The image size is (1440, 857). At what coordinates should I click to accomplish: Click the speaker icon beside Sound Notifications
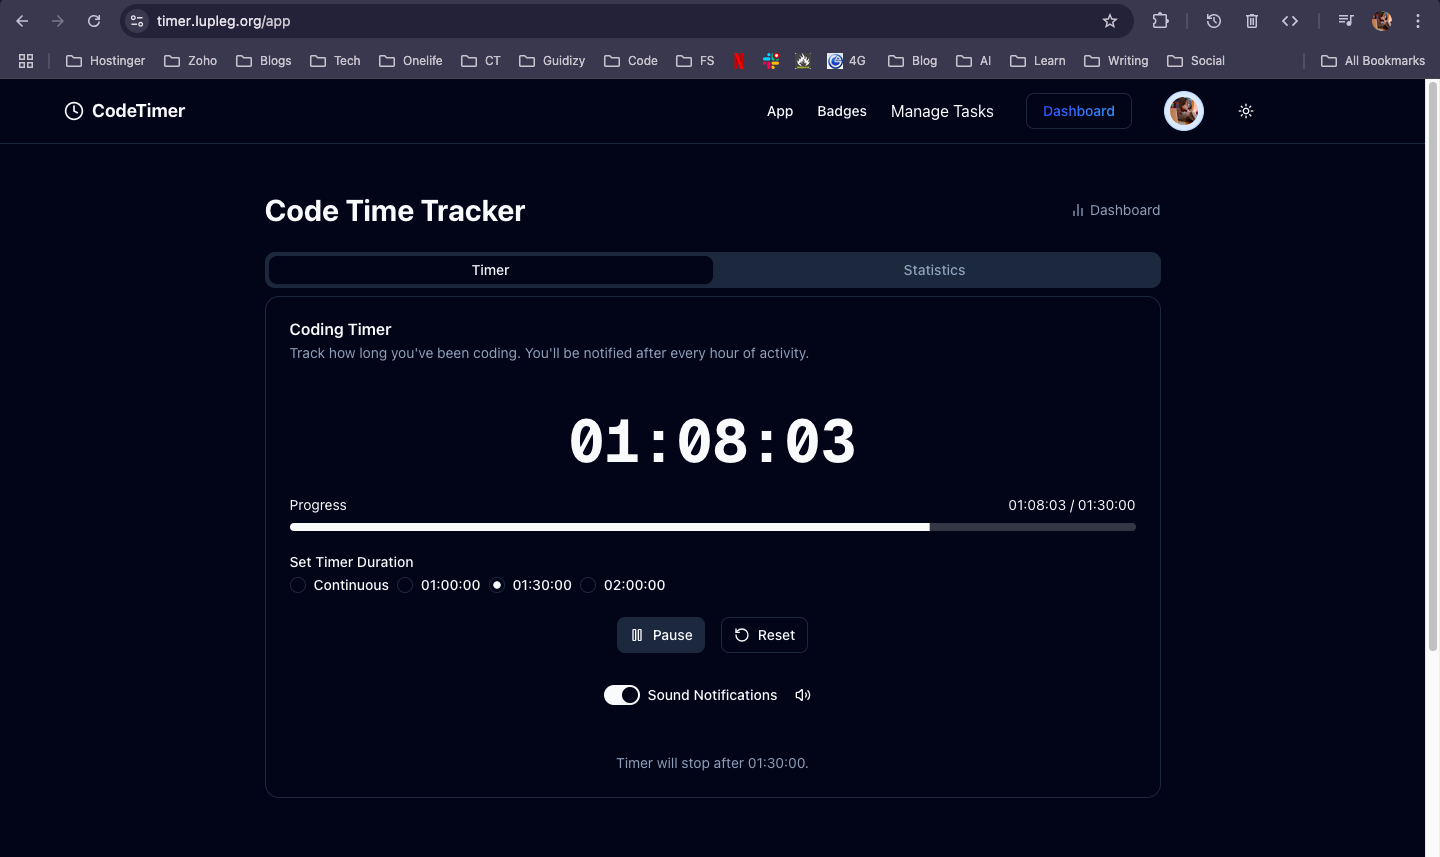tap(802, 694)
